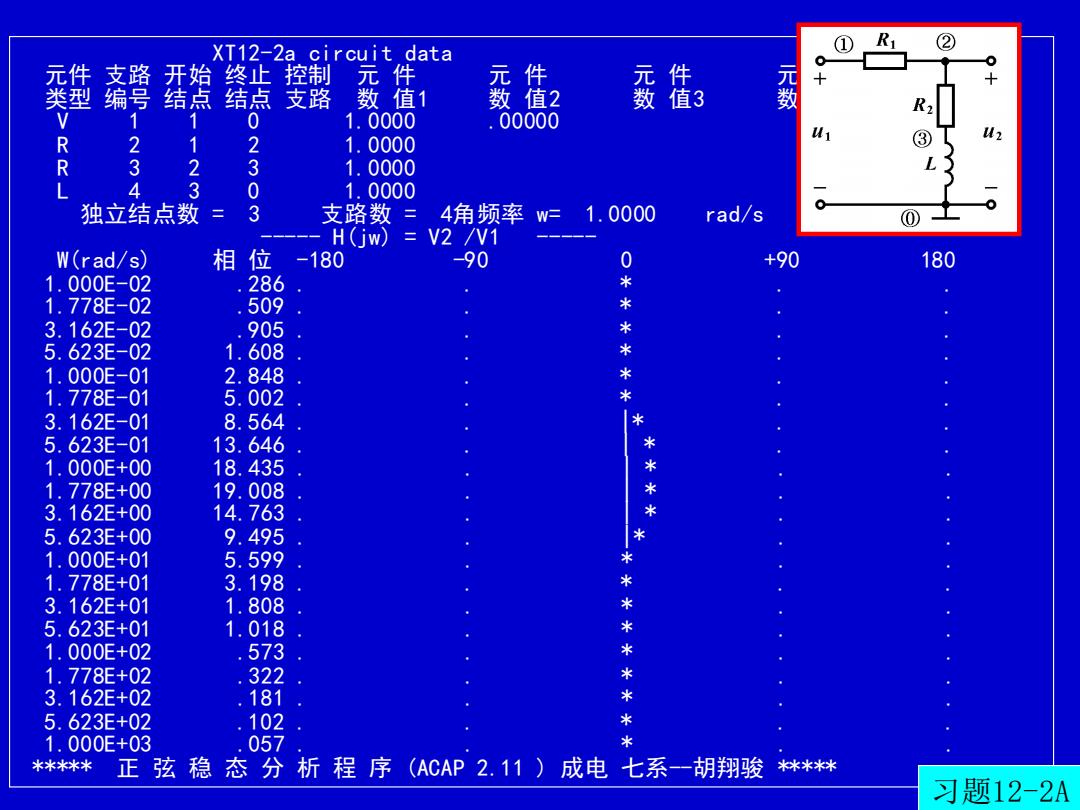Image resolution: width=1080 pixels, height=810 pixels.
Task: Click the phase value 1.018
Action: (254, 630)
